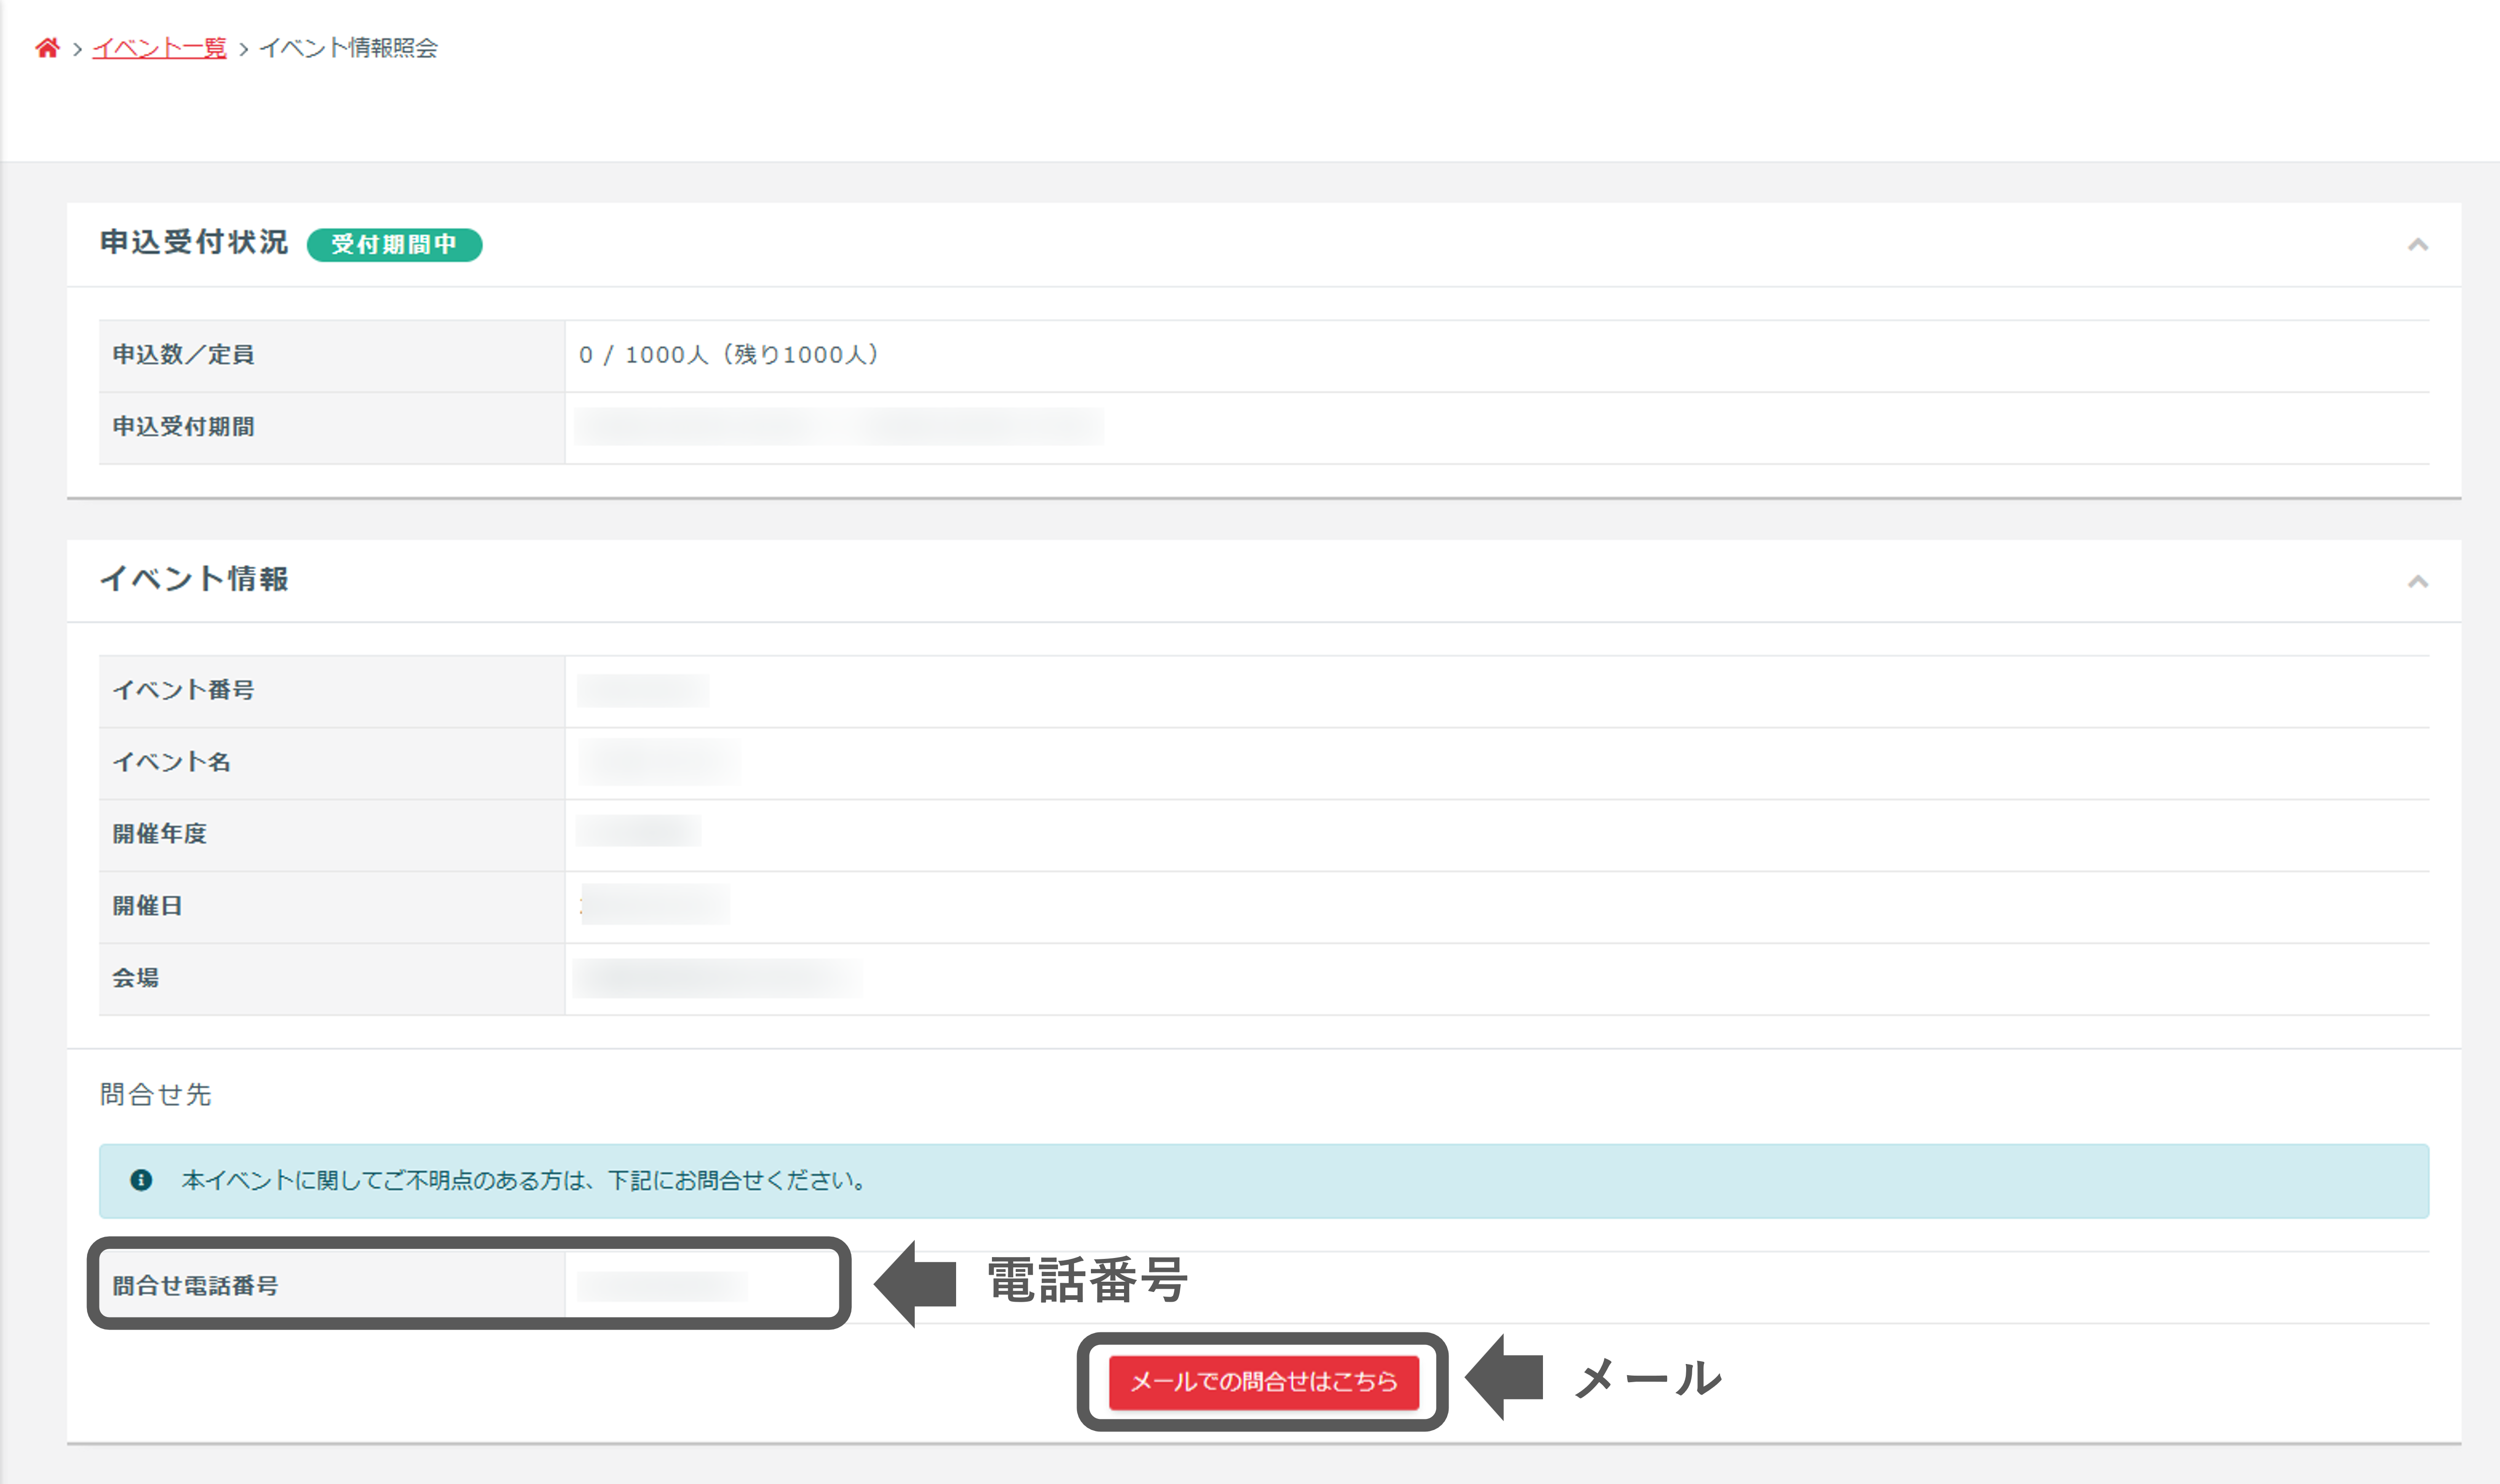
Task: Click the 問合せ電話番号 row label
Action: pyautogui.click(x=195, y=1285)
